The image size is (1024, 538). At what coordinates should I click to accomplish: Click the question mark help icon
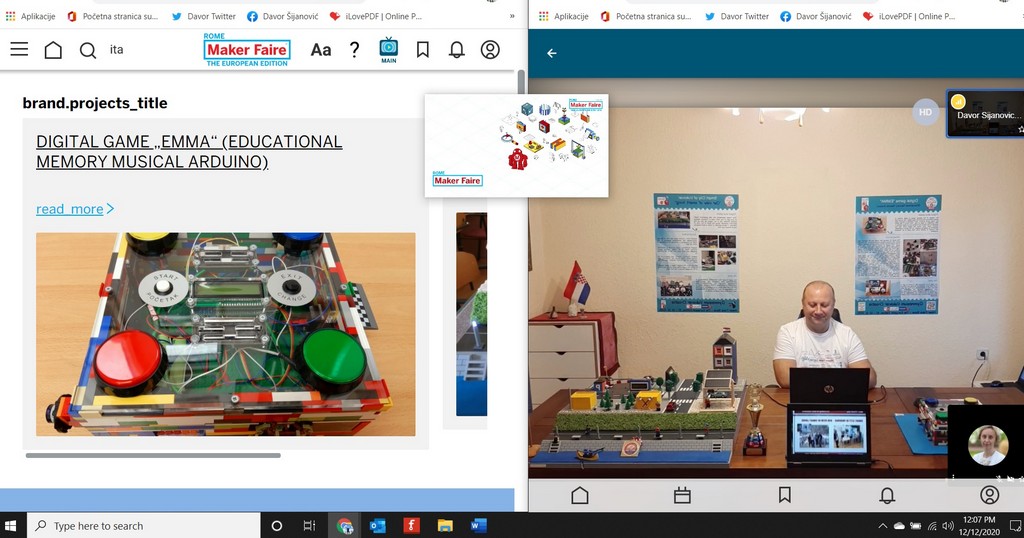(x=354, y=50)
